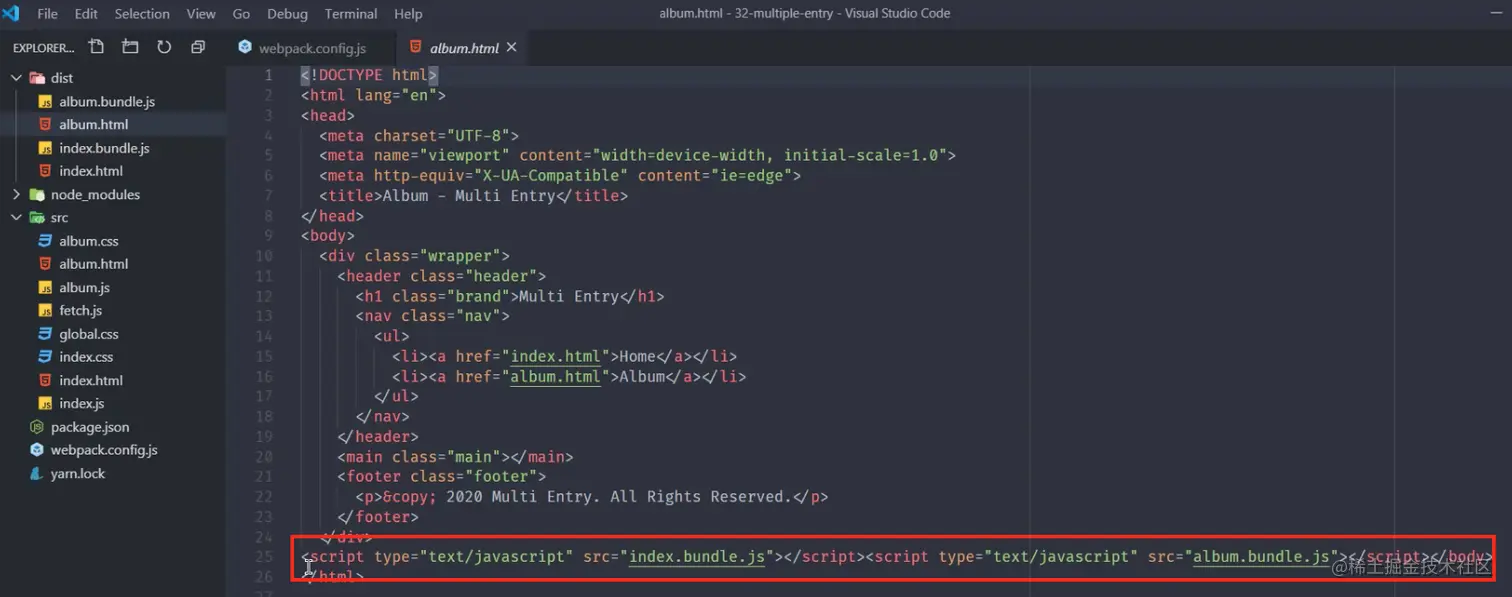The height and width of the screenshot is (597, 1512).
Task: Open index.bundle.js in dist
Action: click(104, 148)
